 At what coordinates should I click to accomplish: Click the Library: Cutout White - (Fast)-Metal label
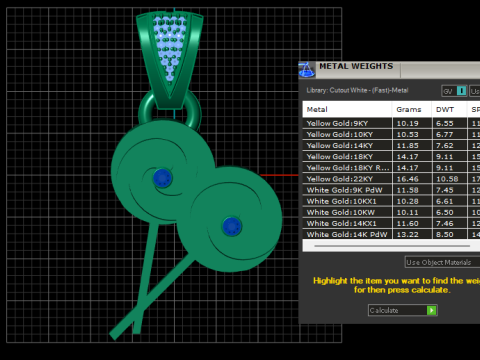click(357, 90)
